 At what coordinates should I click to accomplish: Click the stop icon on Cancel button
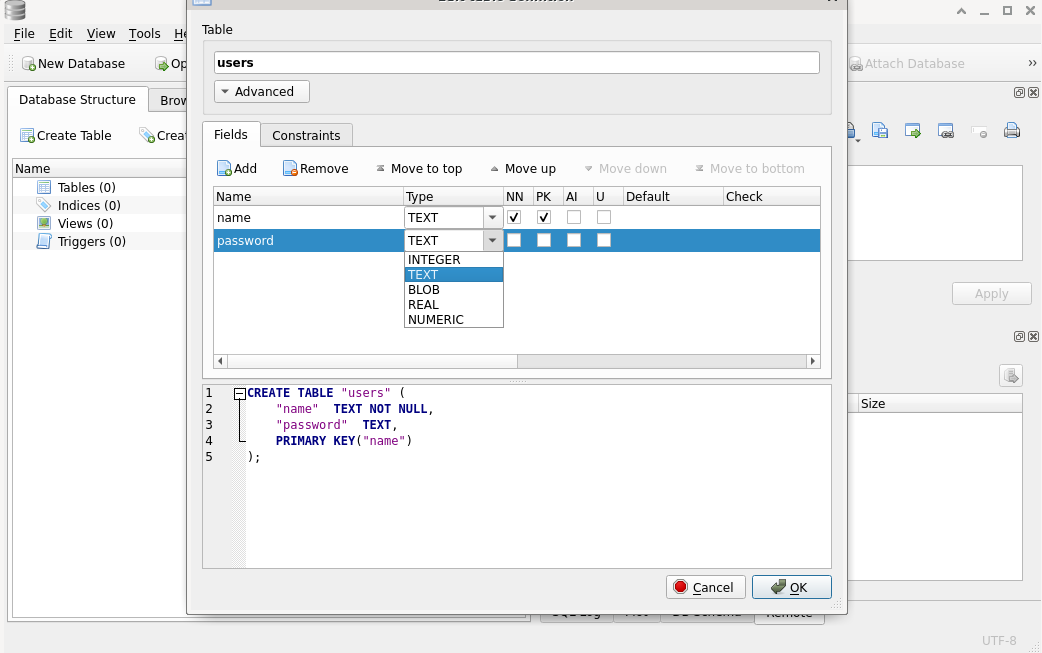tap(680, 587)
